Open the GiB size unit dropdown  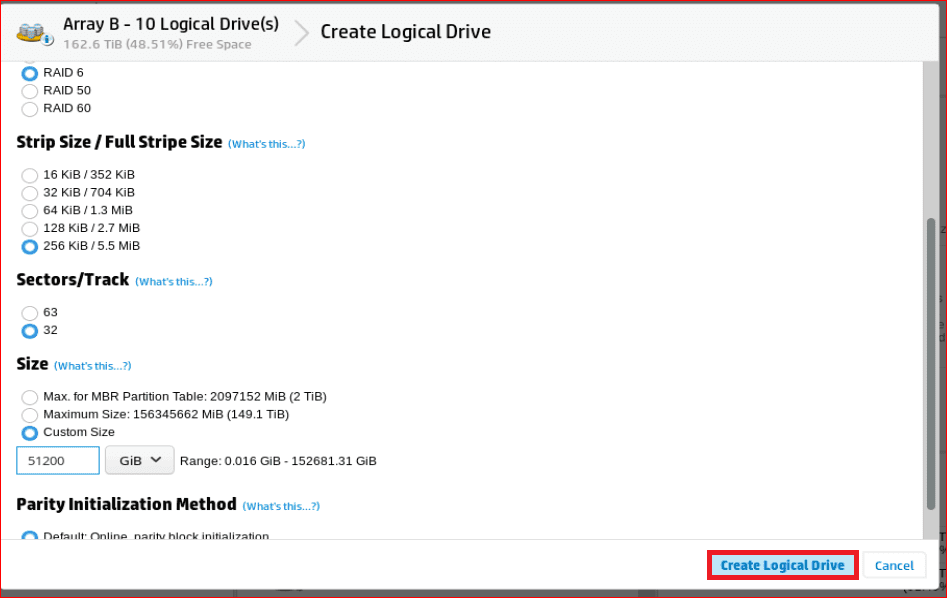pyautogui.click(x=139, y=460)
